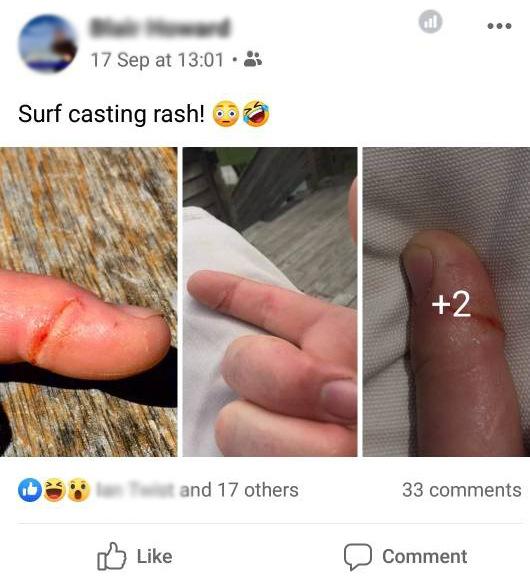Screen dimensions: 530x586
Task: Open the +2 more photos thumbnail
Action: coord(446,302)
